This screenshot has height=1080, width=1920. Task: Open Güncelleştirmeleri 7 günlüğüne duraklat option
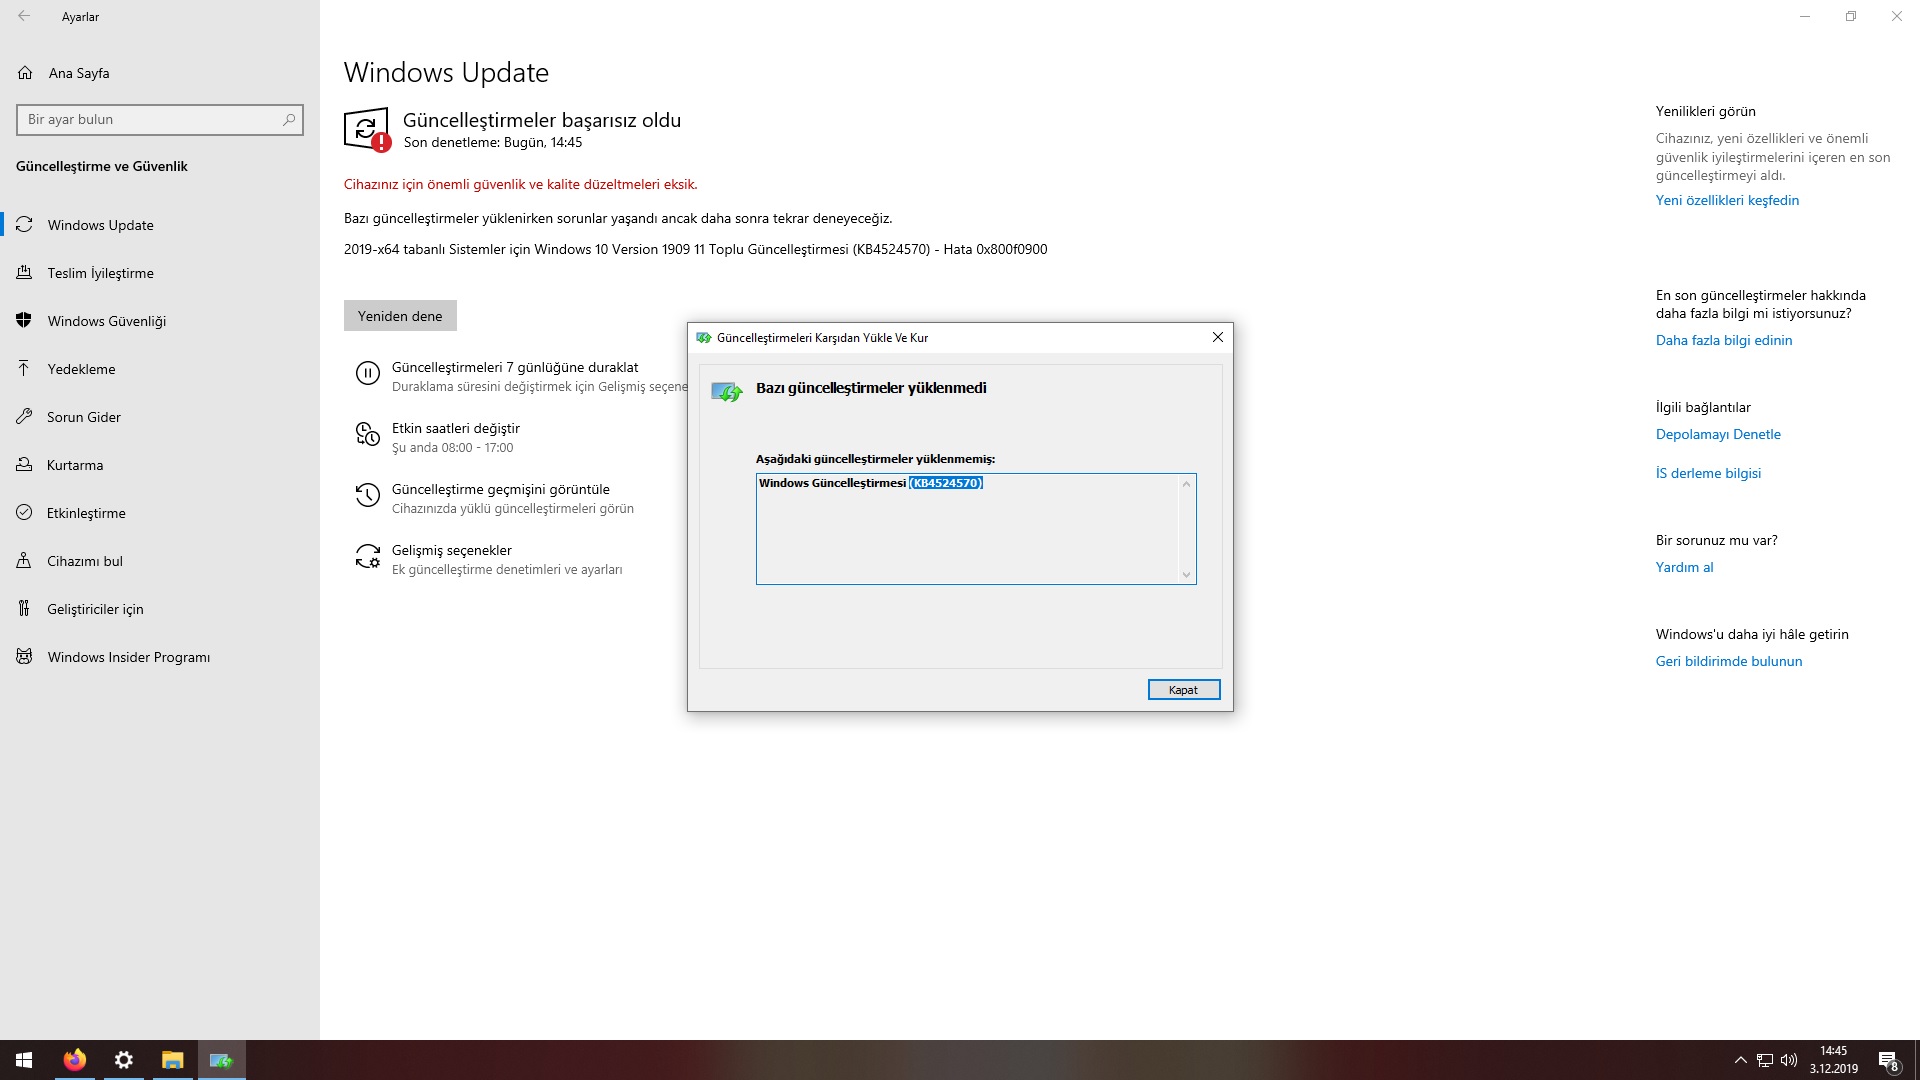pyautogui.click(x=515, y=368)
